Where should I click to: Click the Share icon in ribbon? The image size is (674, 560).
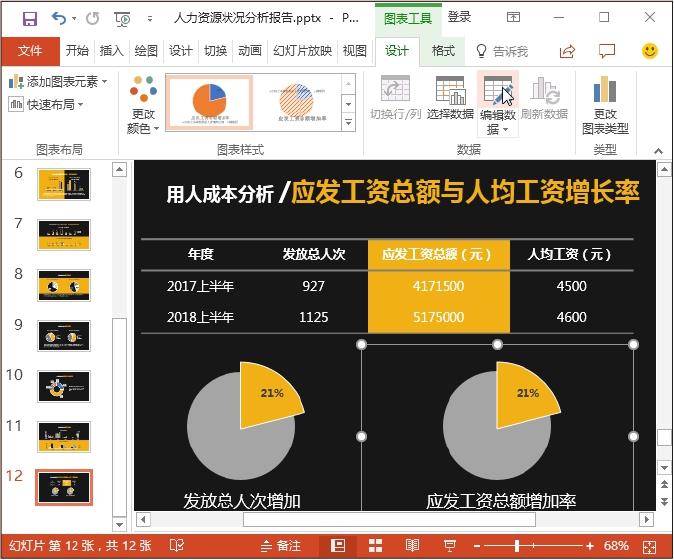click(567, 51)
